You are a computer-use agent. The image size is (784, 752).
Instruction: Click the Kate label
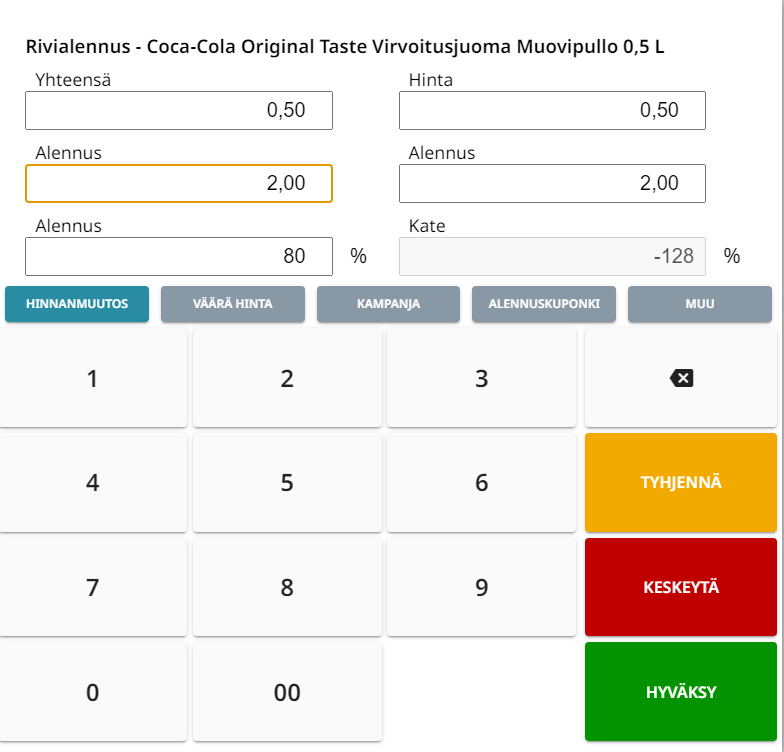(427, 226)
